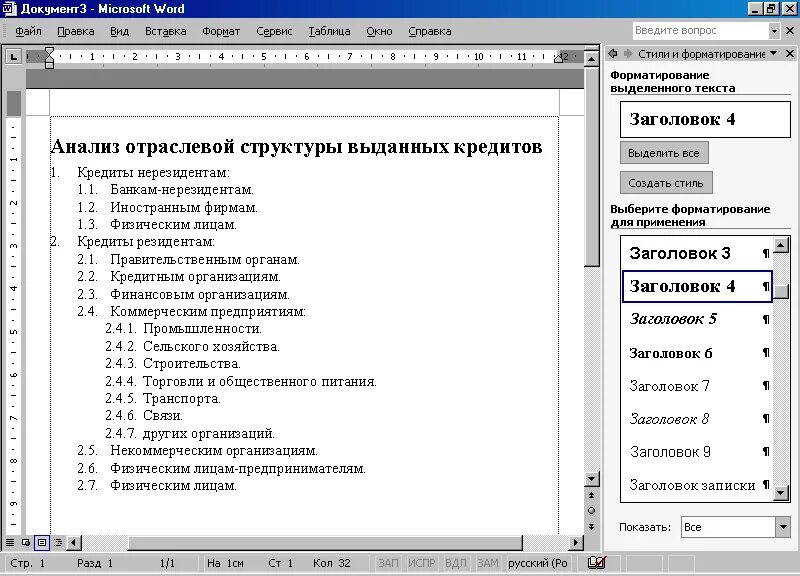Open the Введите вопрос dropdown arrow
Screen dimensions: 800x576
click(774, 31)
